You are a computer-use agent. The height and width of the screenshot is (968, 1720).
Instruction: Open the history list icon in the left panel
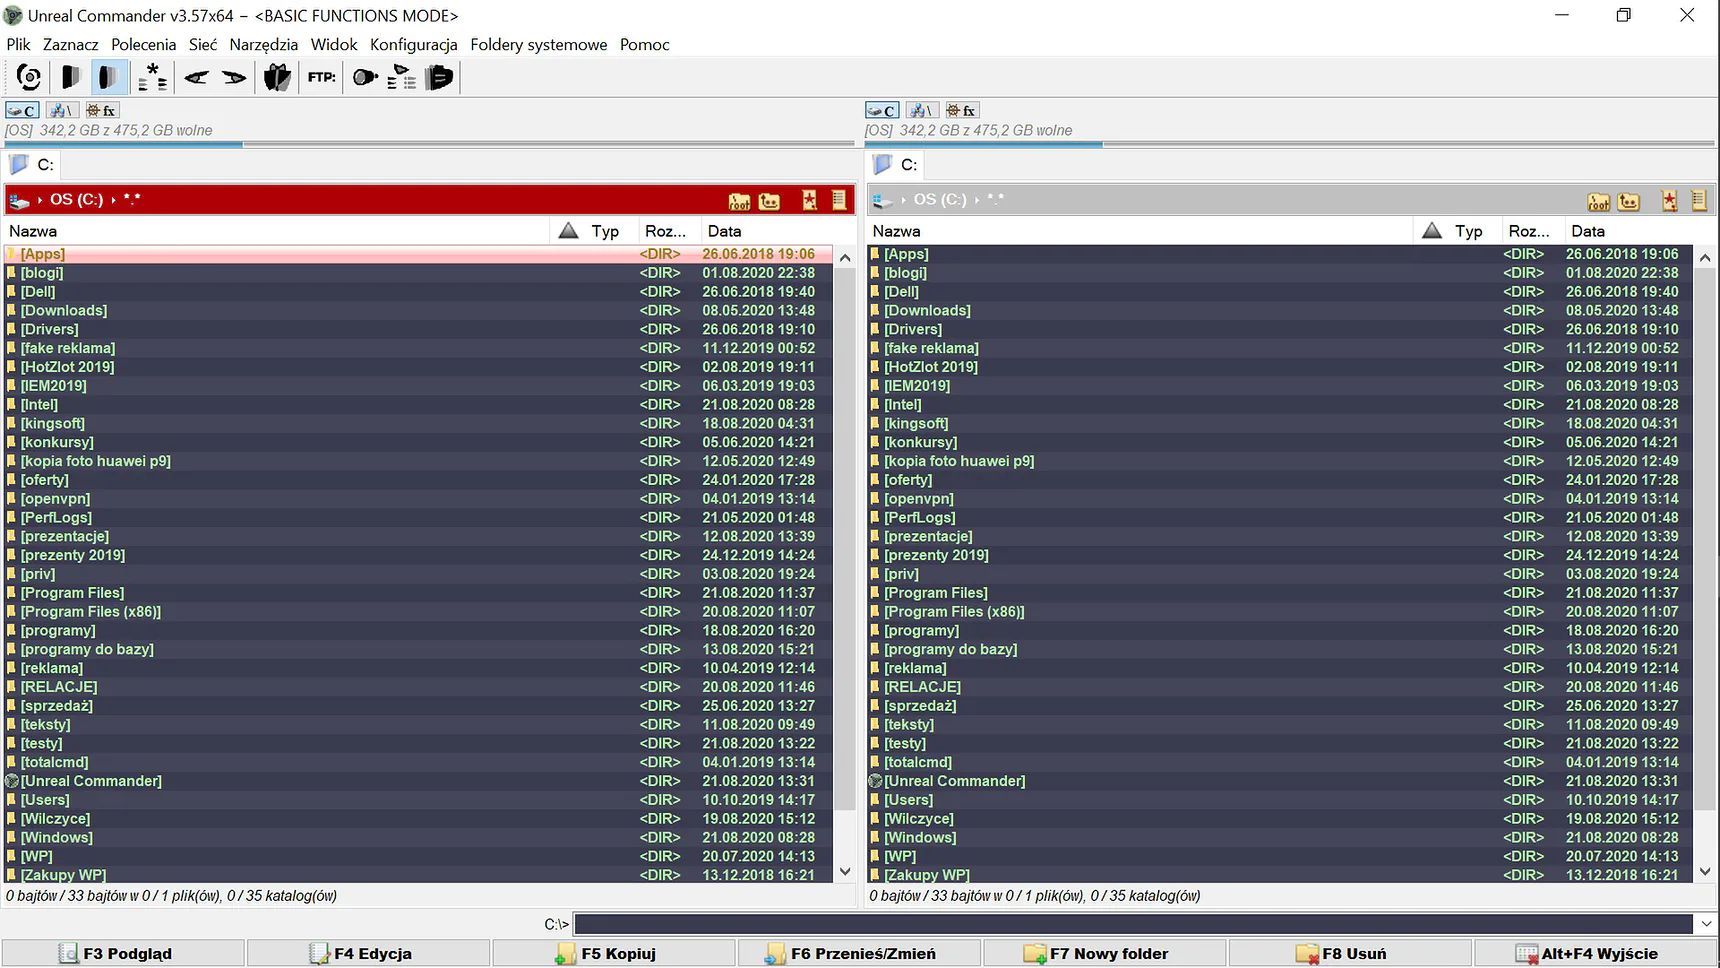click(839, 201)
